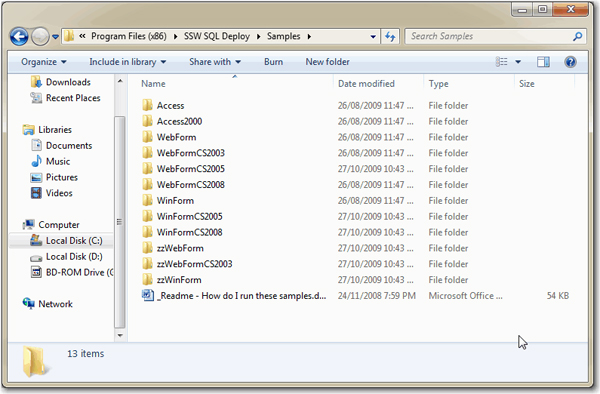Click the search magnifier icon

(577, 37)
